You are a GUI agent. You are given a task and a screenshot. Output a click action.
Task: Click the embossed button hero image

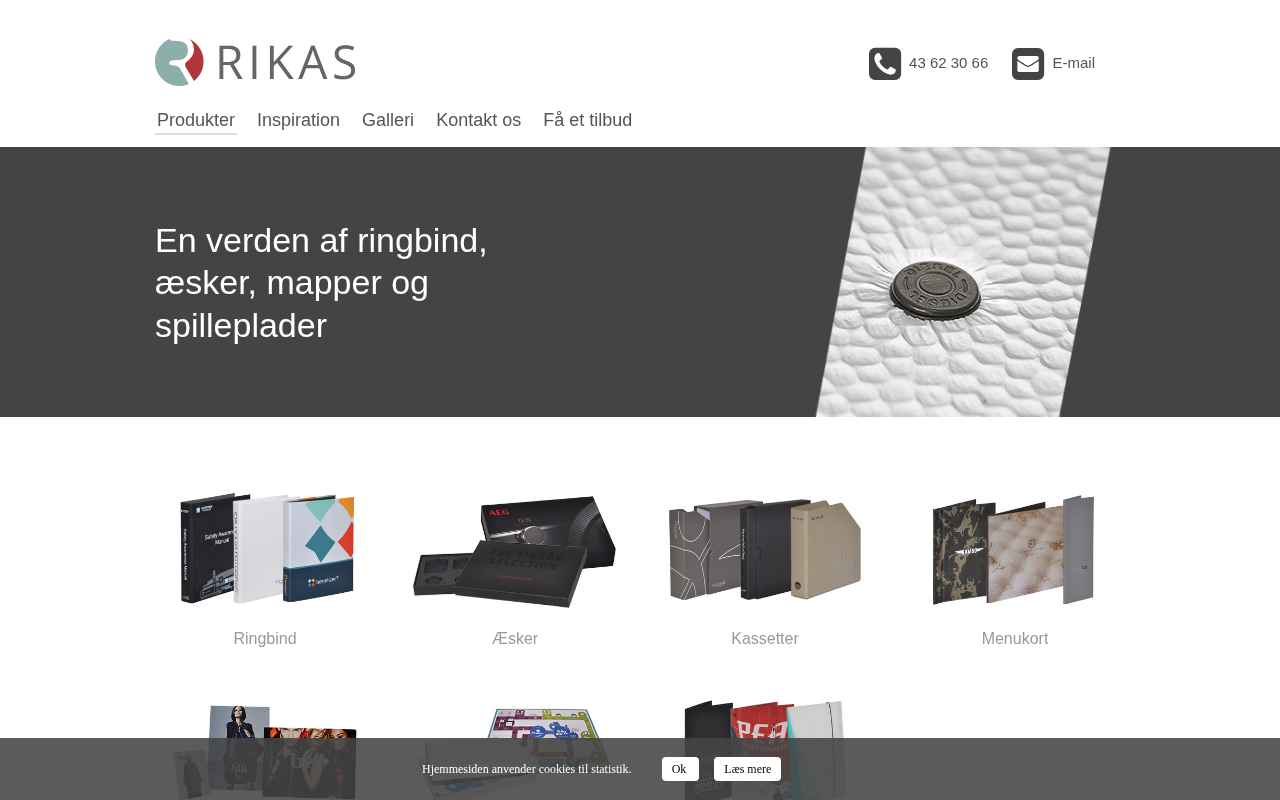[x=963, y=282]
